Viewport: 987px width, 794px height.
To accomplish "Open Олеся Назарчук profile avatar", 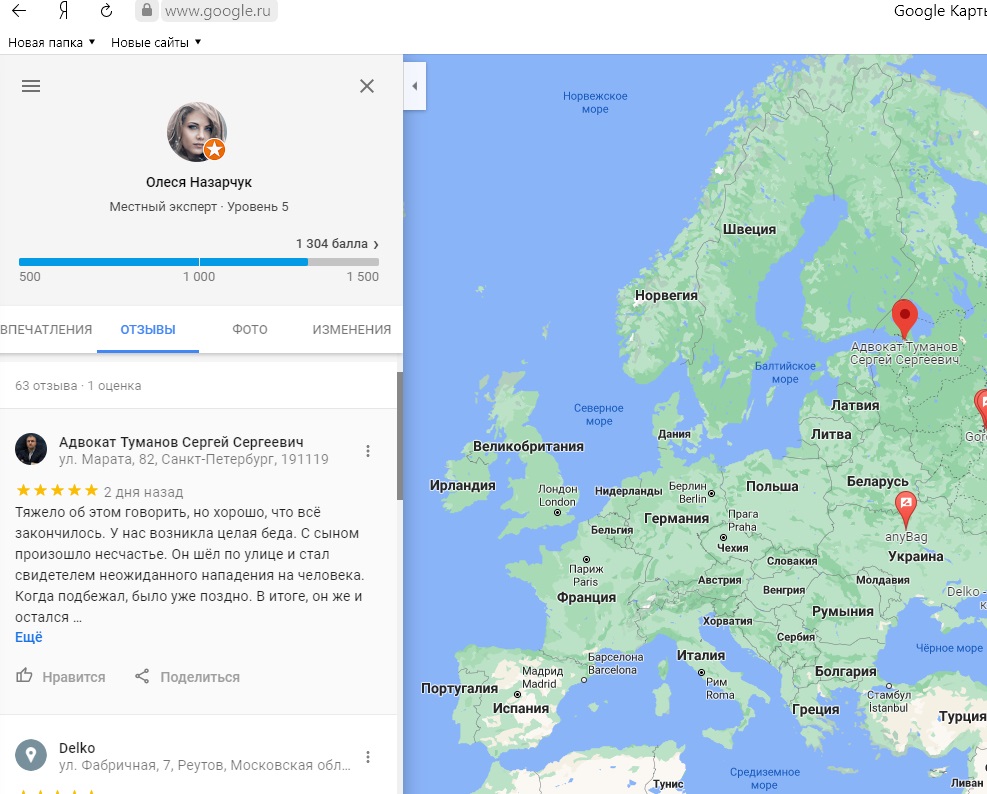I will [197, 132].
